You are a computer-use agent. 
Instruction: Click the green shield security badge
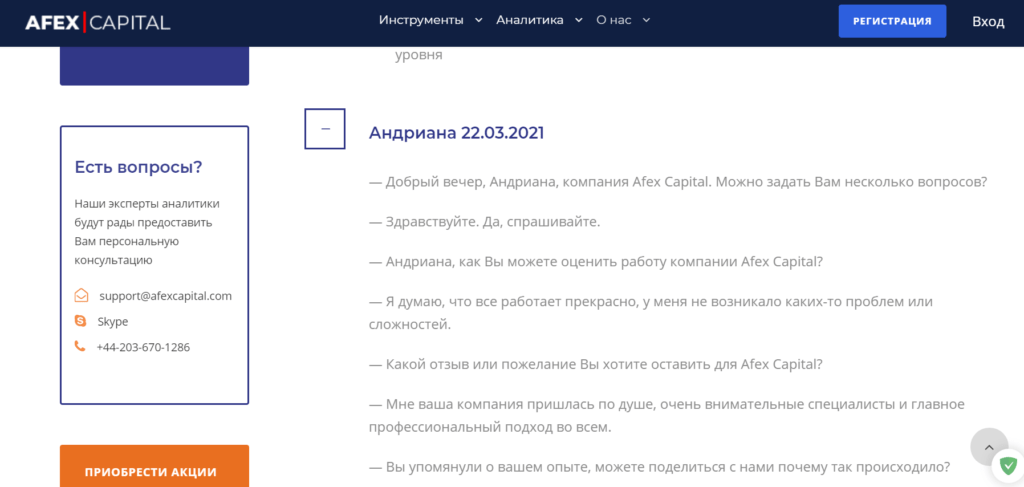pyautogui.click(x=1008, y=466)
